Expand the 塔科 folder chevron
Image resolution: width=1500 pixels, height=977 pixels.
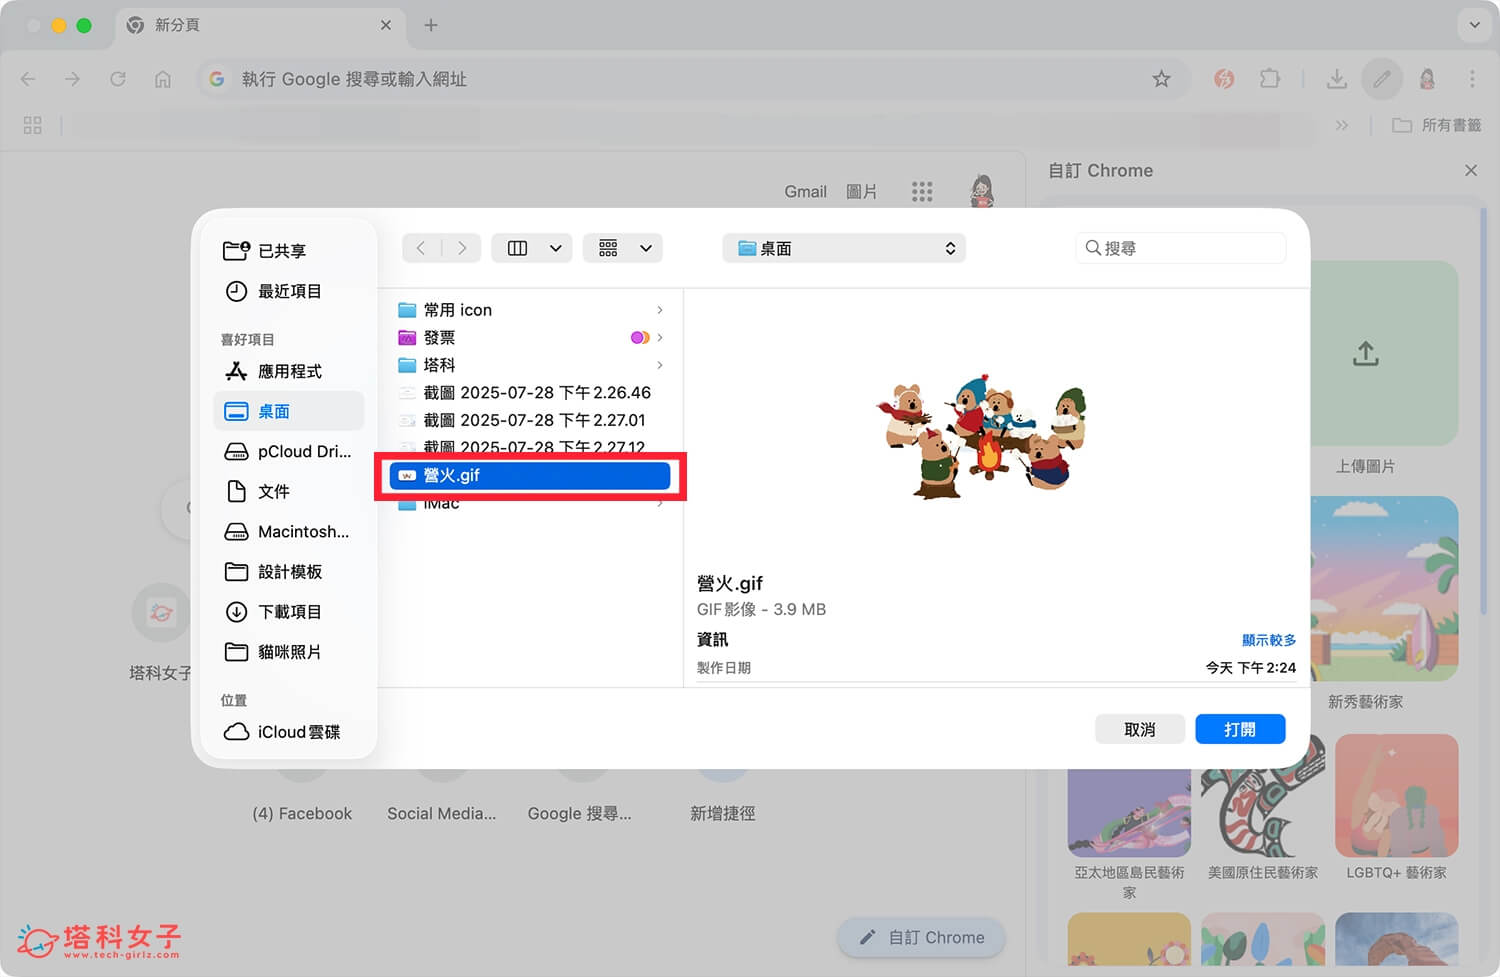[660, 365]
